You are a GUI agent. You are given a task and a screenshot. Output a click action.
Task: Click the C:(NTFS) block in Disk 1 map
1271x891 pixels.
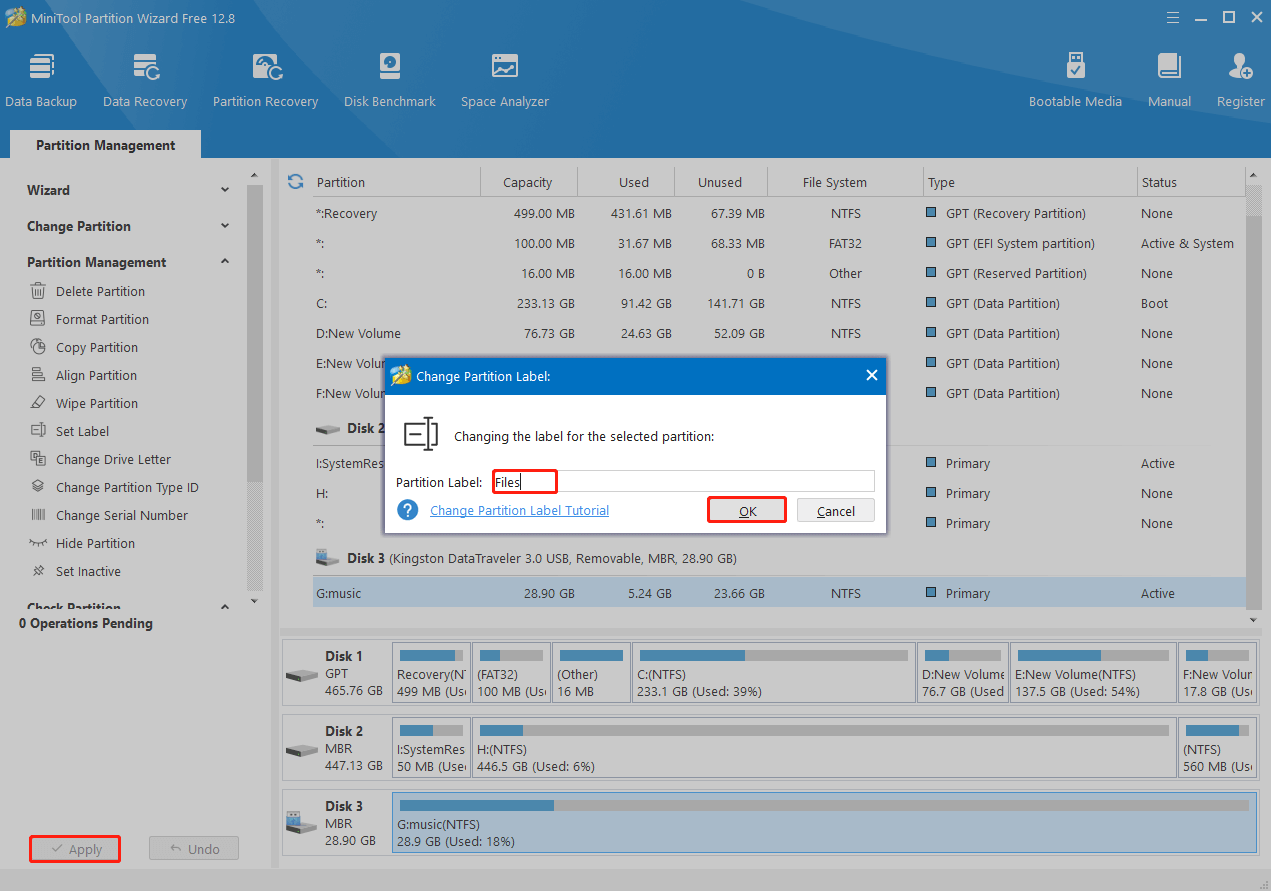coord(772,672)
